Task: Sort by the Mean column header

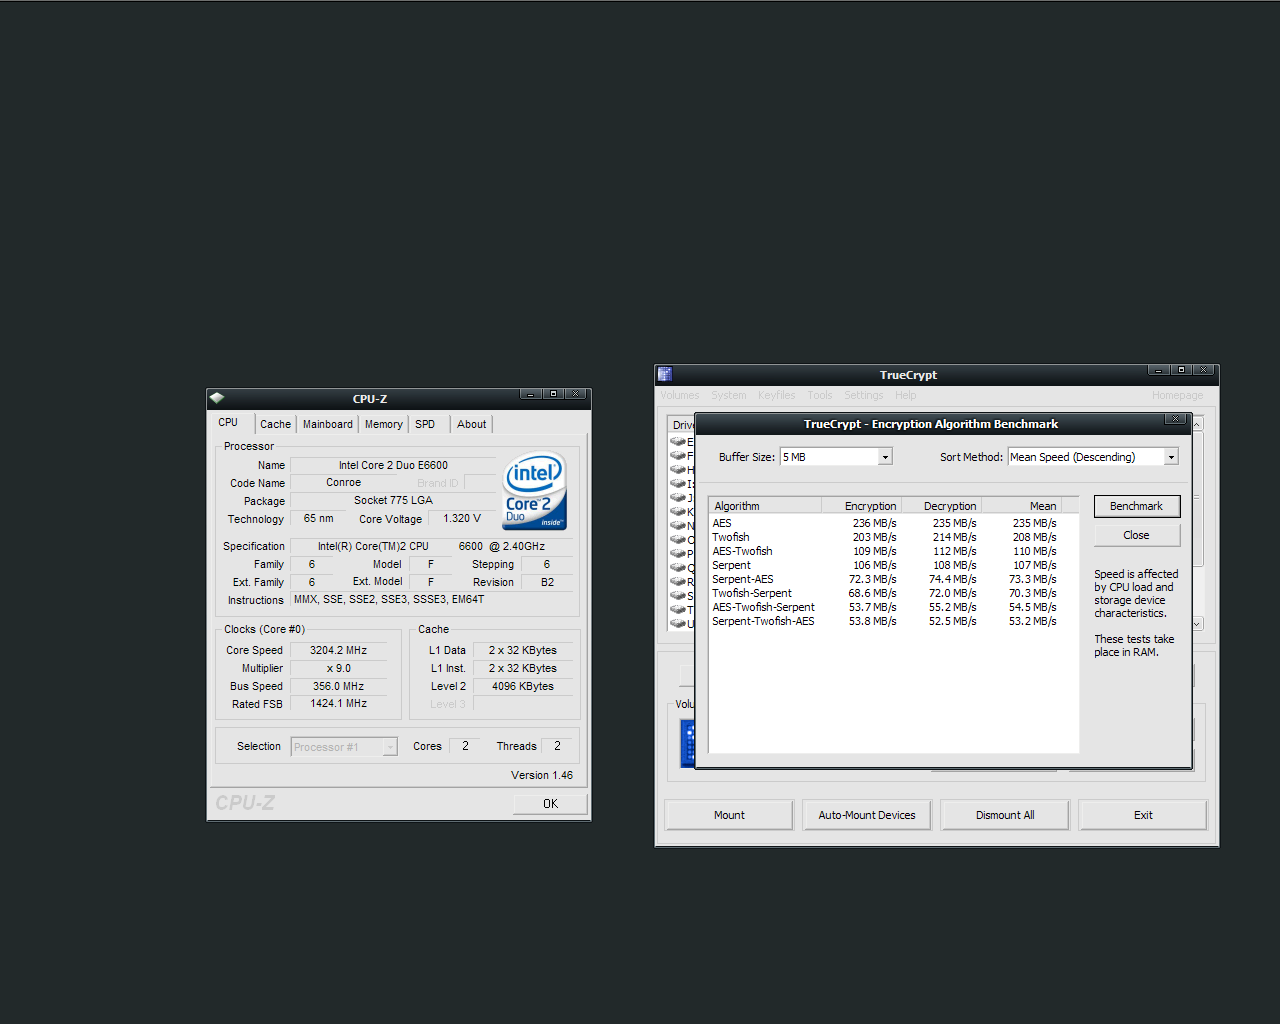Action: click(1021, 506)
